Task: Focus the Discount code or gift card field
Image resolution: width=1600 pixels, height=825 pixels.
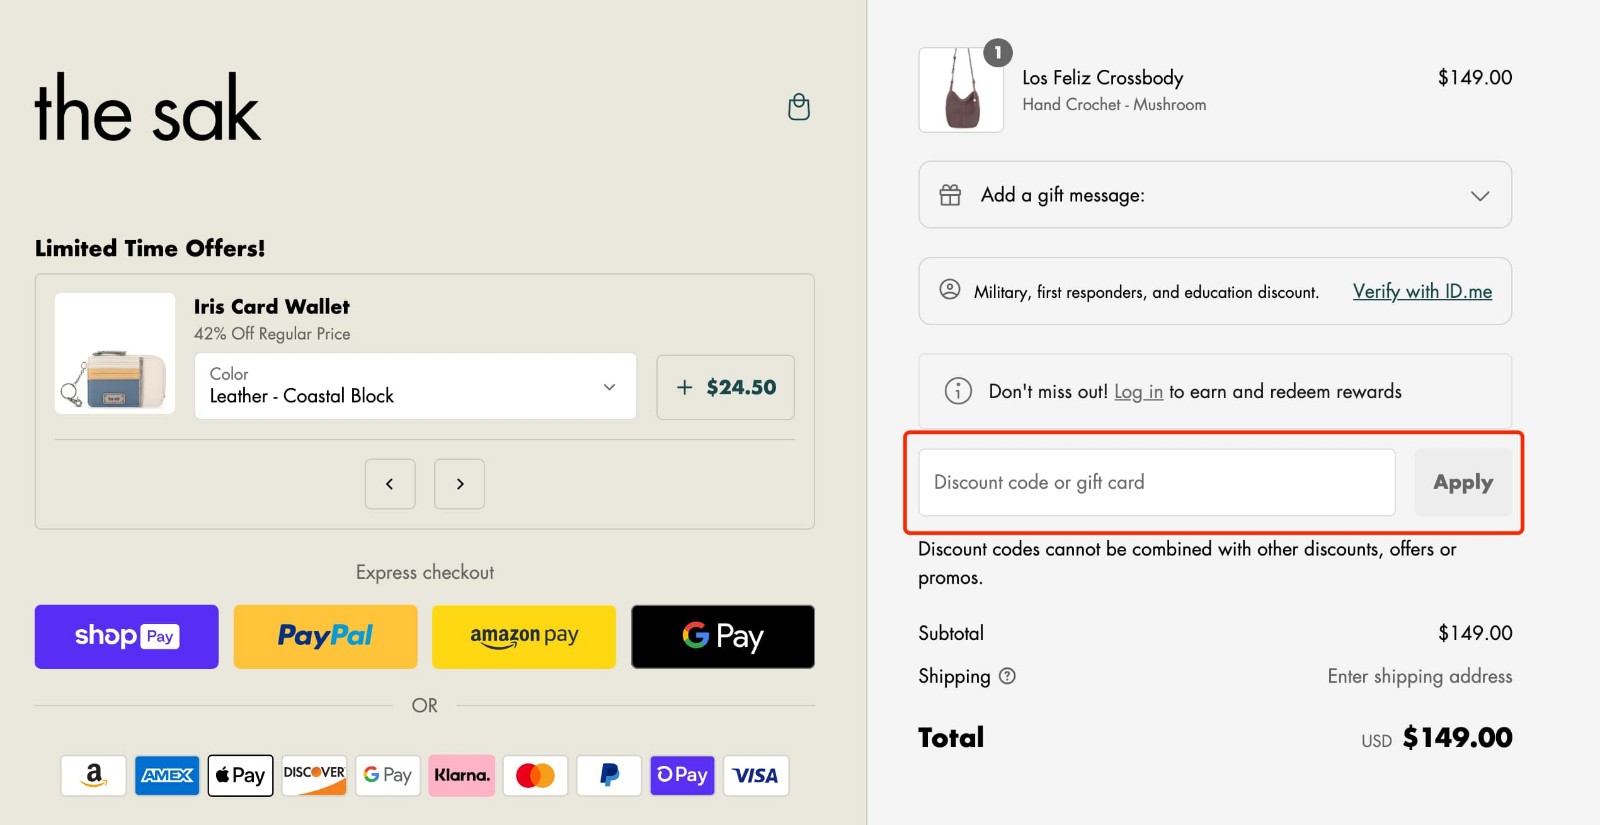Action: tap(1157, 482)
